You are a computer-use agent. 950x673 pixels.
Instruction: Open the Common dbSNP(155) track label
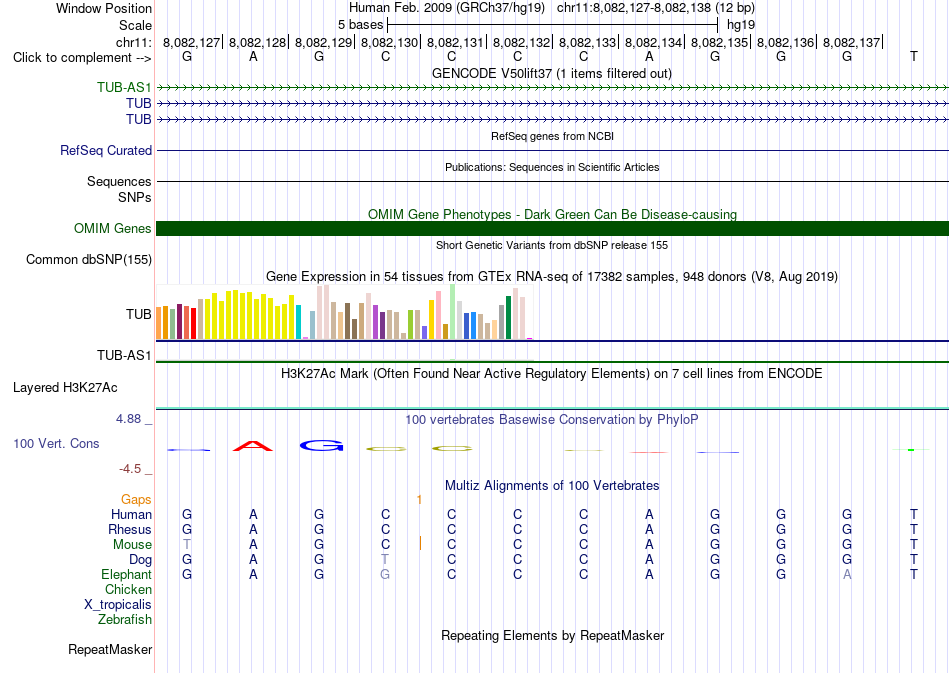click(x=89, y=259)
